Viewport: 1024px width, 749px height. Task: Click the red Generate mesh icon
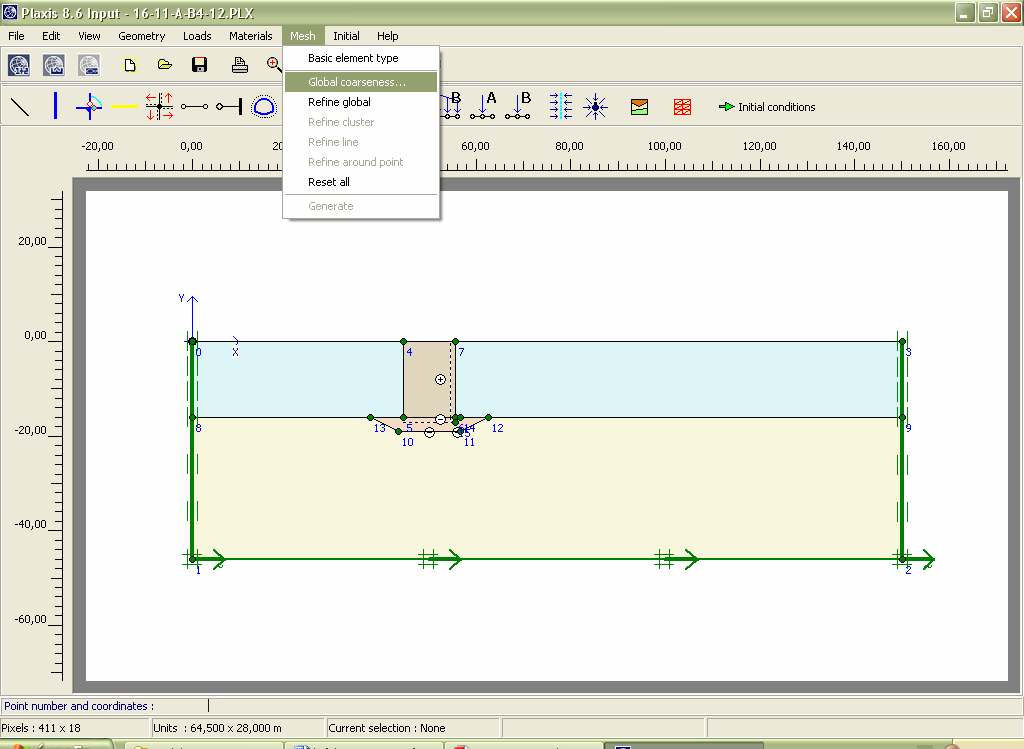[x=682, y=106]
